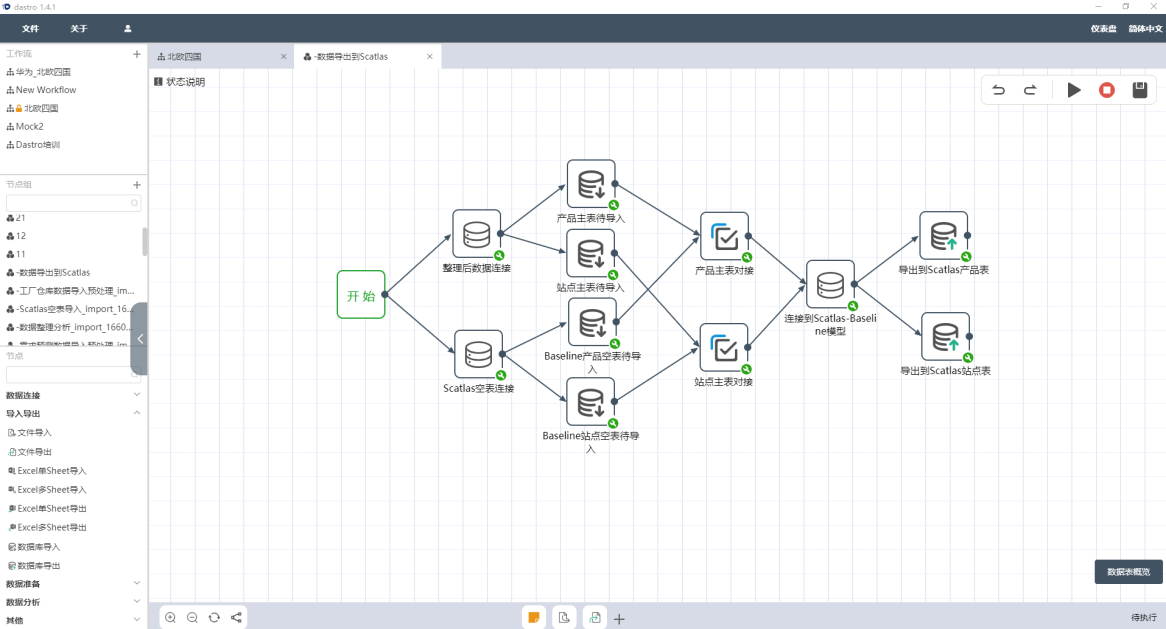Zoom in on the canvas

click(170, 617)
